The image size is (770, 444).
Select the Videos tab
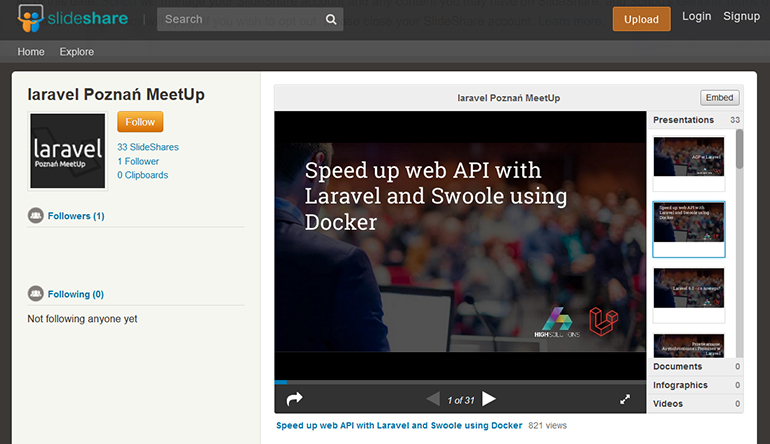click(696, 404)
